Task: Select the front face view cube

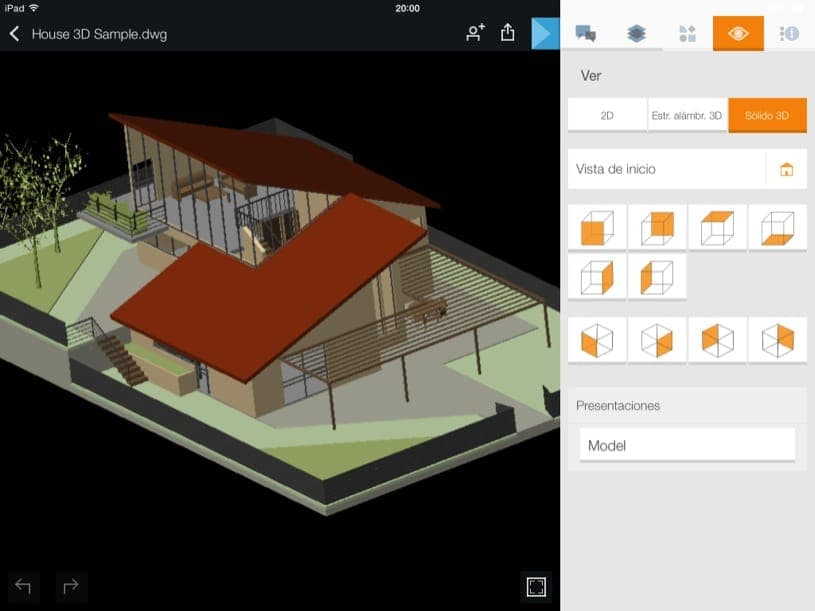Action: [597, 228]
